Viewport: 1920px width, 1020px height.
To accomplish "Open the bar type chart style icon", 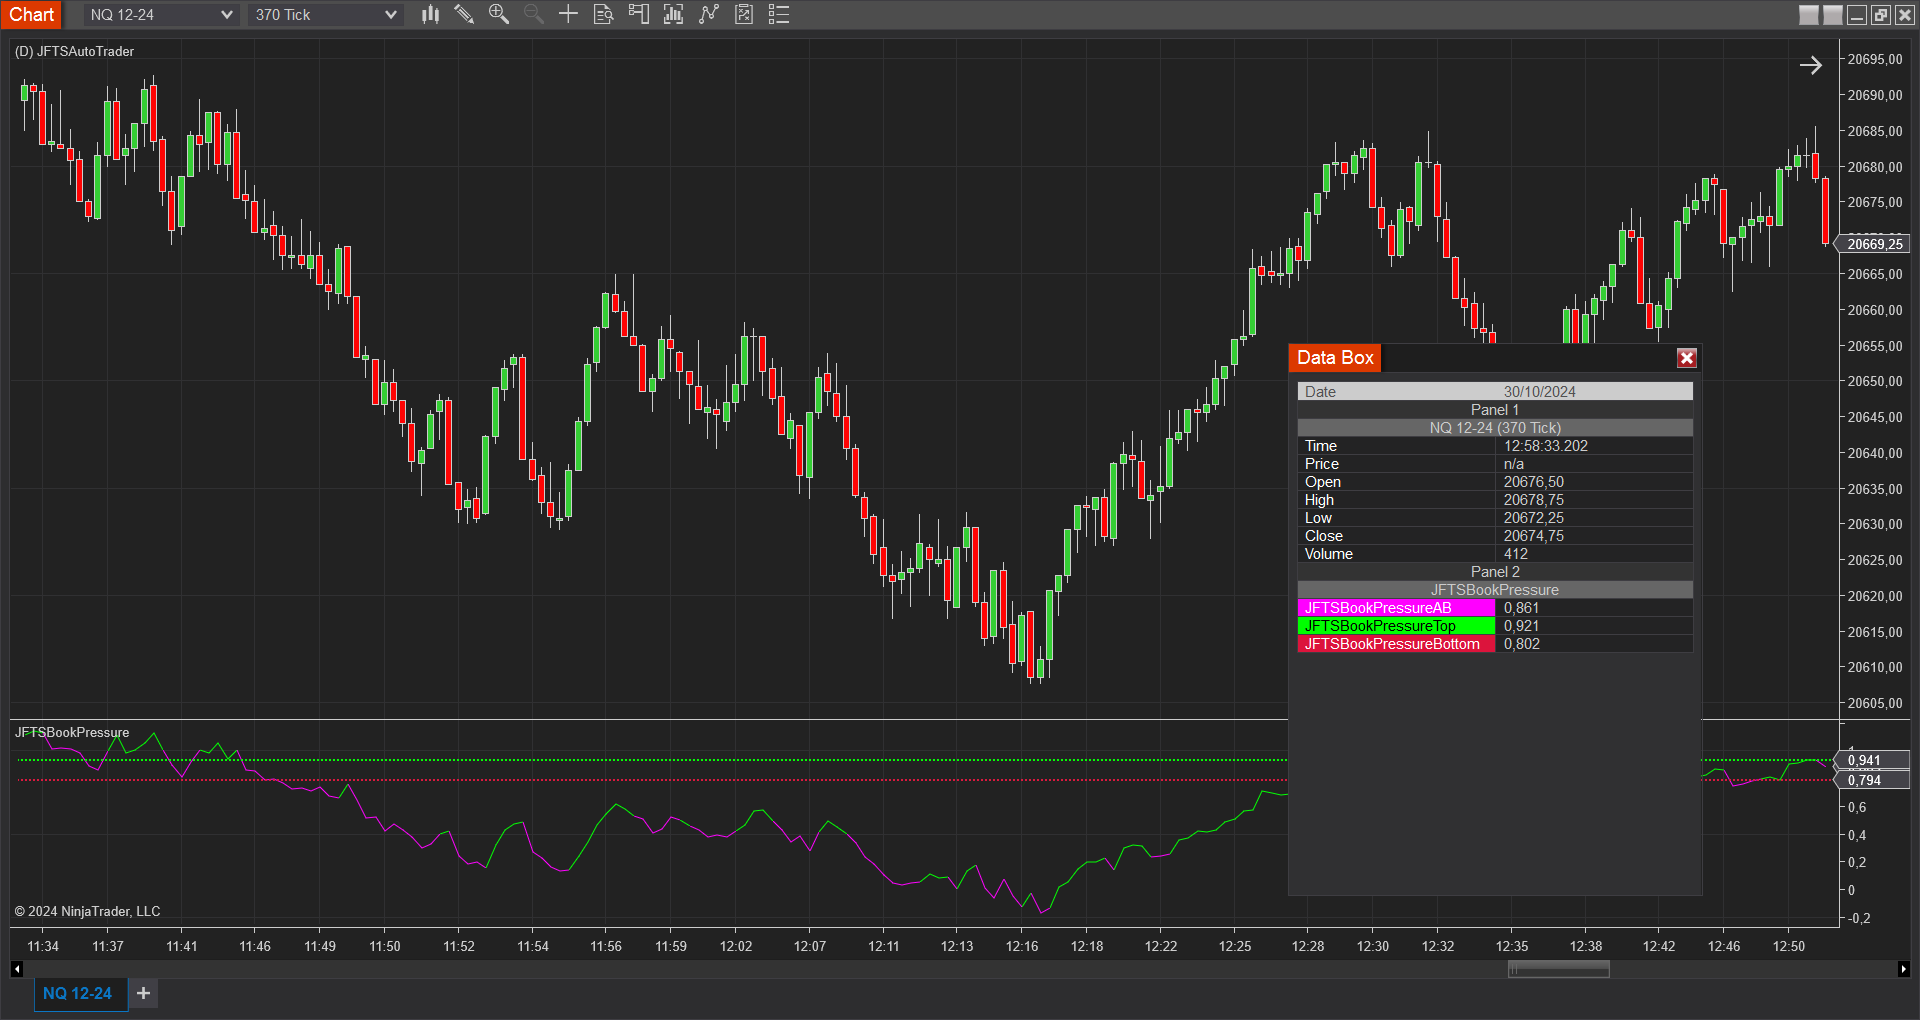I will [430, 14].
